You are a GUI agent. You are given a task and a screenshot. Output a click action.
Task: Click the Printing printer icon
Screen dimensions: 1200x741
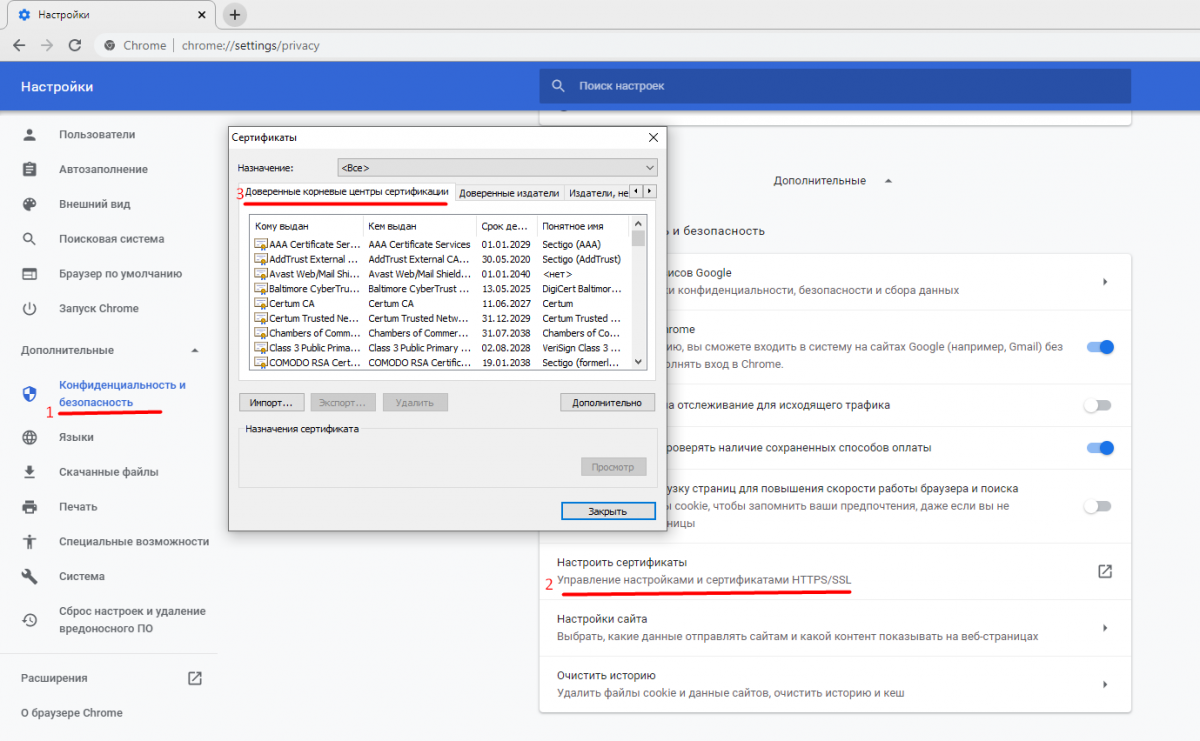click(30, 507)
